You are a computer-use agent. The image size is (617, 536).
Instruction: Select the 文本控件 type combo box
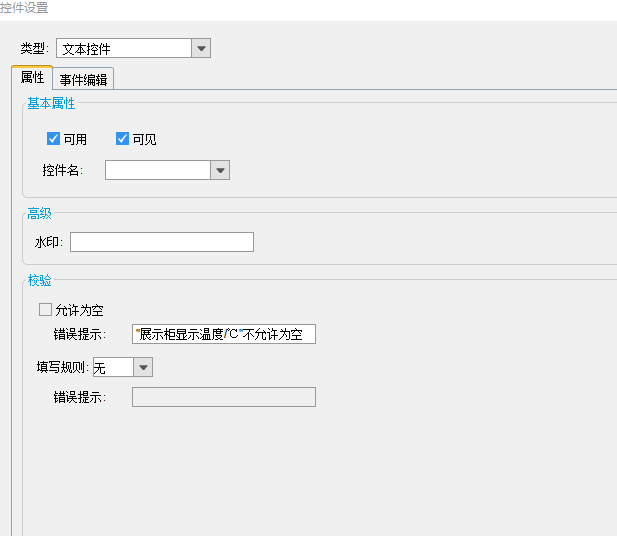[x=133, y=48]
